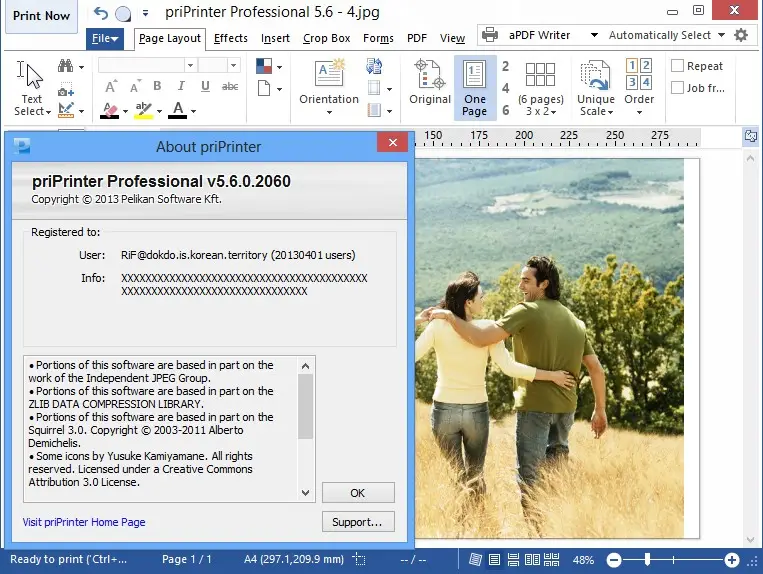Open the Orientation menu
Viewport: 763px width, 574px height.
click(x=329, y=88)
